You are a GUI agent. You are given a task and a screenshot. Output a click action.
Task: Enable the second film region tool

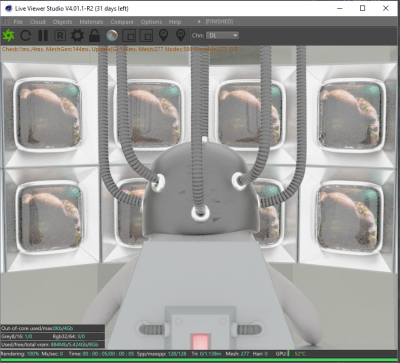point(146,35)
